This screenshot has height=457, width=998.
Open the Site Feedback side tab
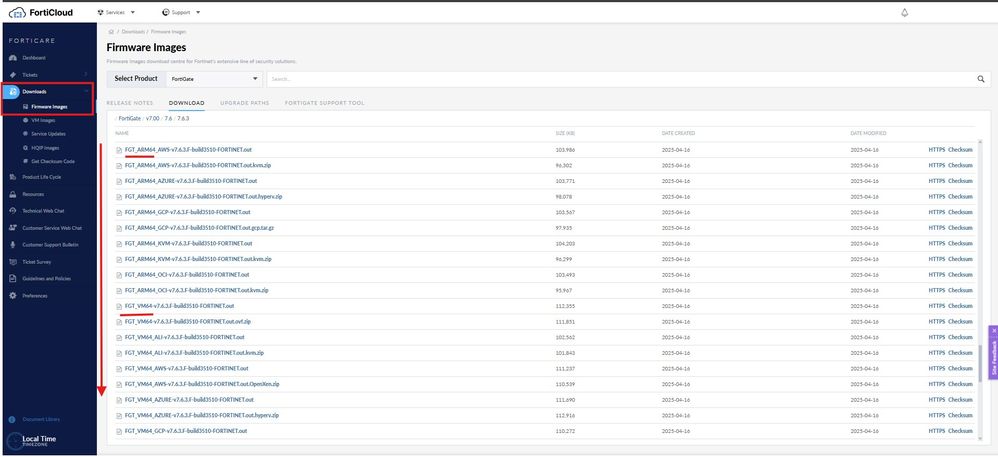pos(993,356)
